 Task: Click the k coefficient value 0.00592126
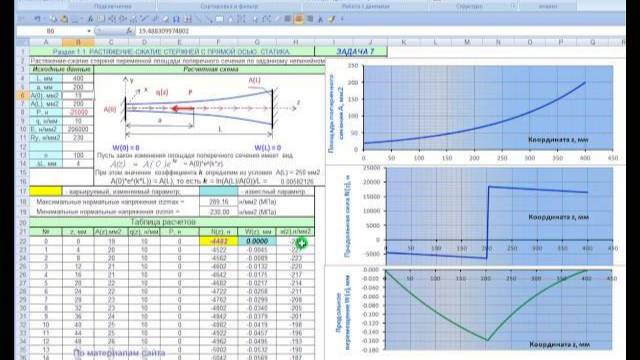(297, 182)
